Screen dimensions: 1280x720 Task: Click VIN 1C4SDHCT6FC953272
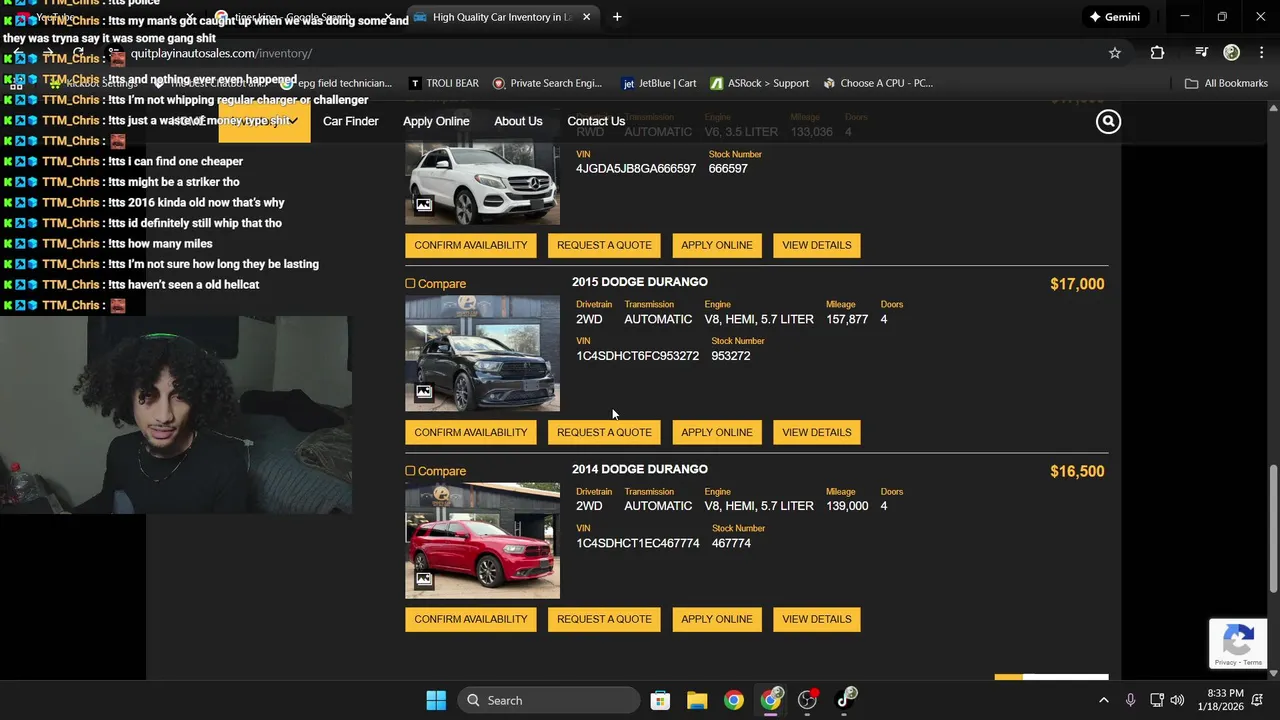tap(637, 356)
